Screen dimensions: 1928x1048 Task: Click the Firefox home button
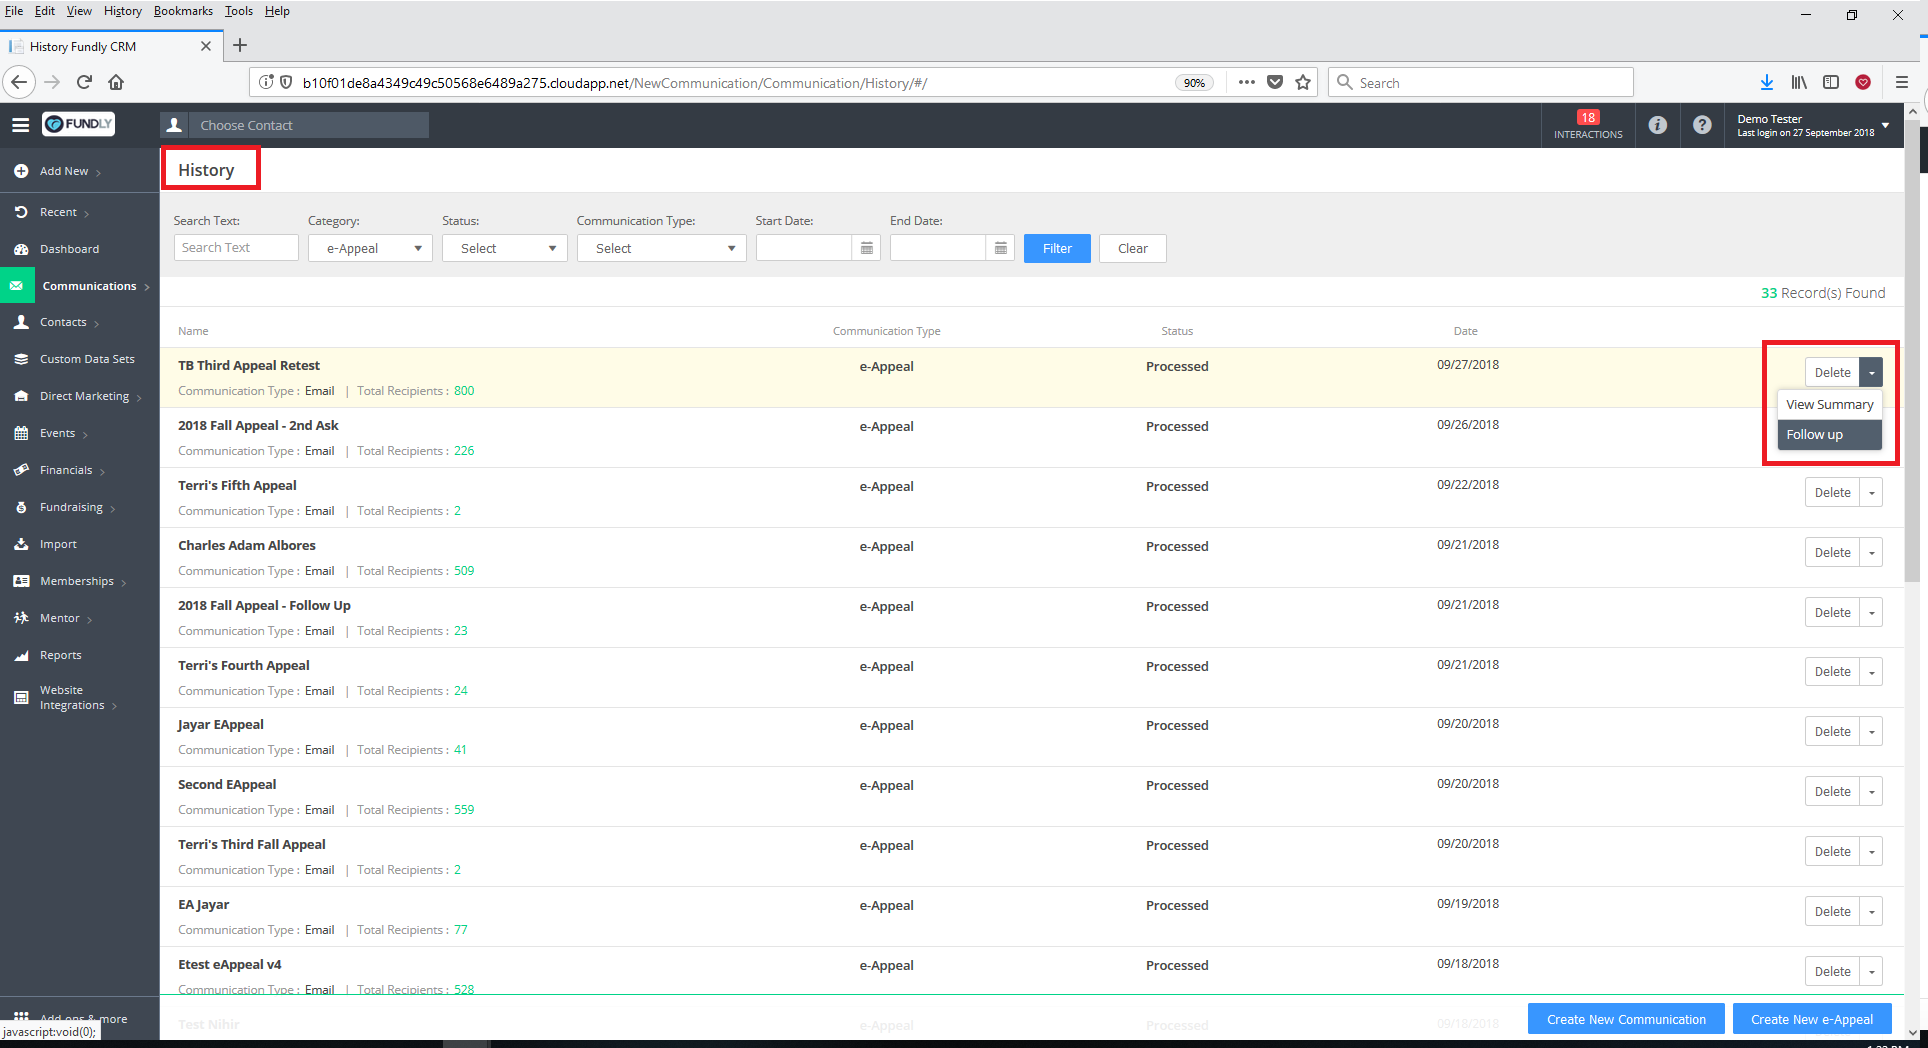116,82
